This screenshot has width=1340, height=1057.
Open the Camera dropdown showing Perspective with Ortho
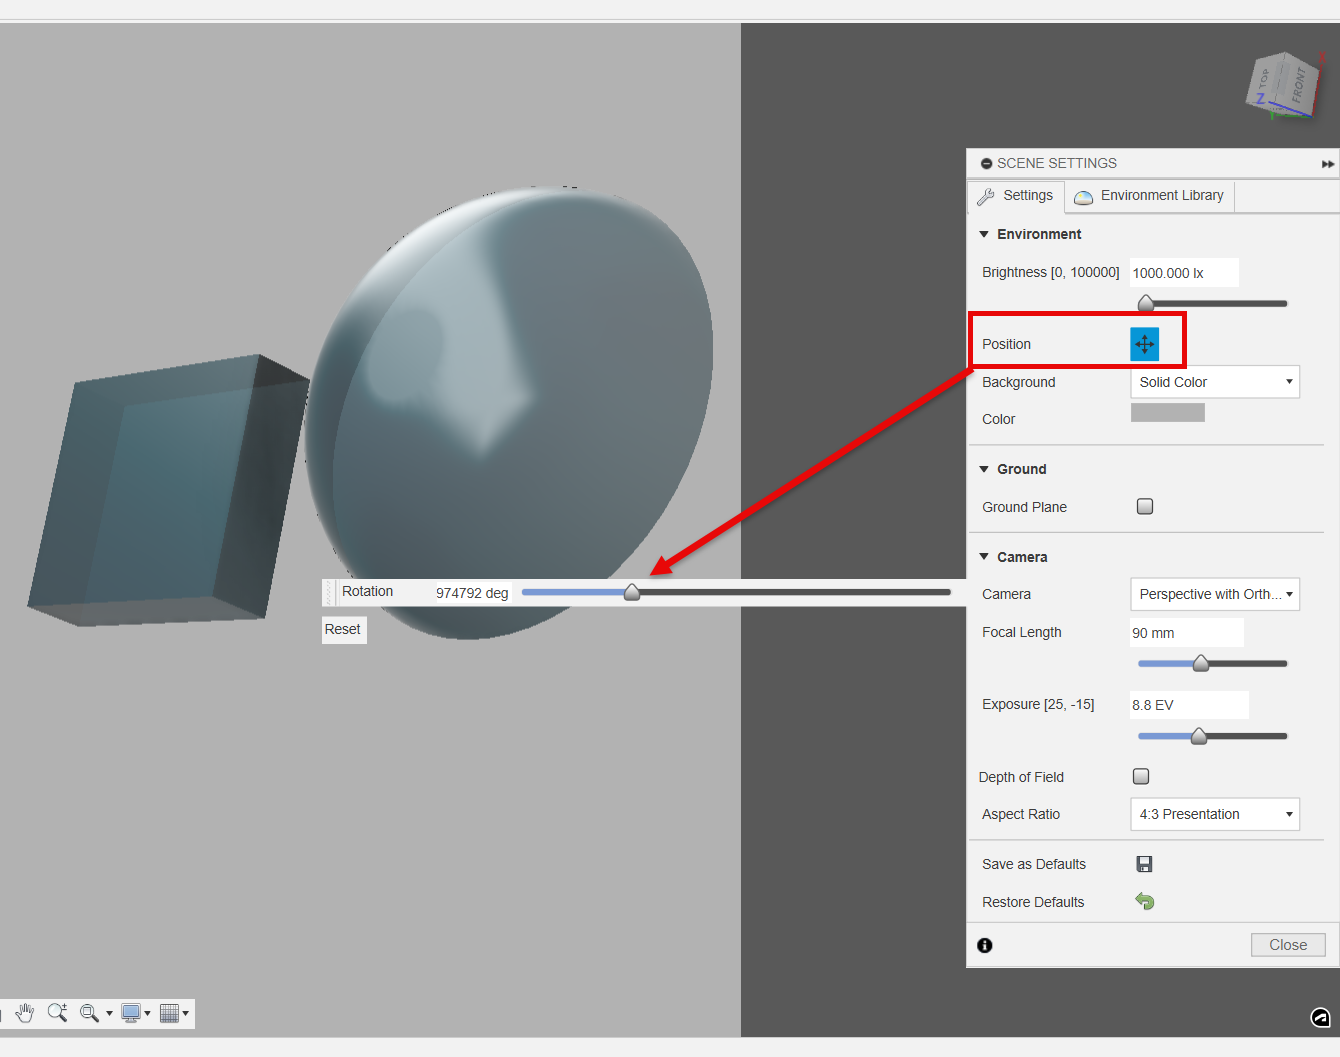1214,593
